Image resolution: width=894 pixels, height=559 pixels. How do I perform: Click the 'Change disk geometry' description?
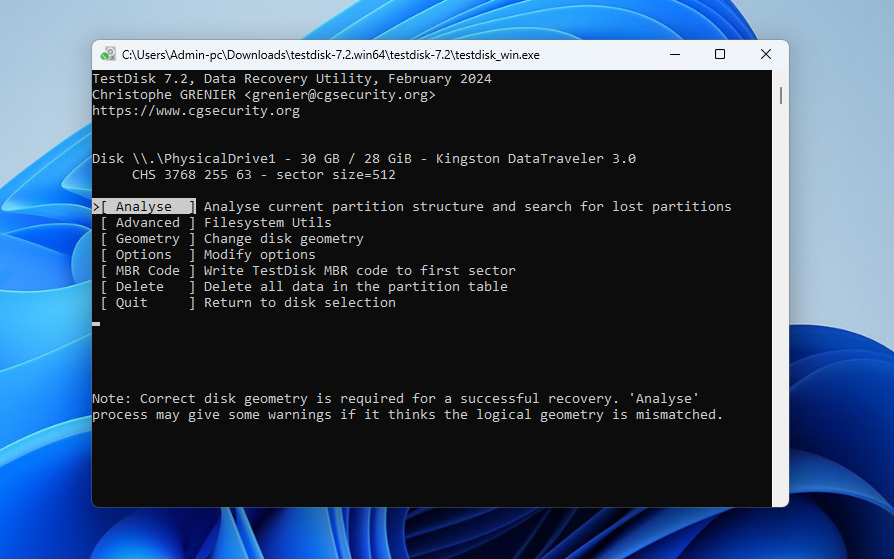284,238
